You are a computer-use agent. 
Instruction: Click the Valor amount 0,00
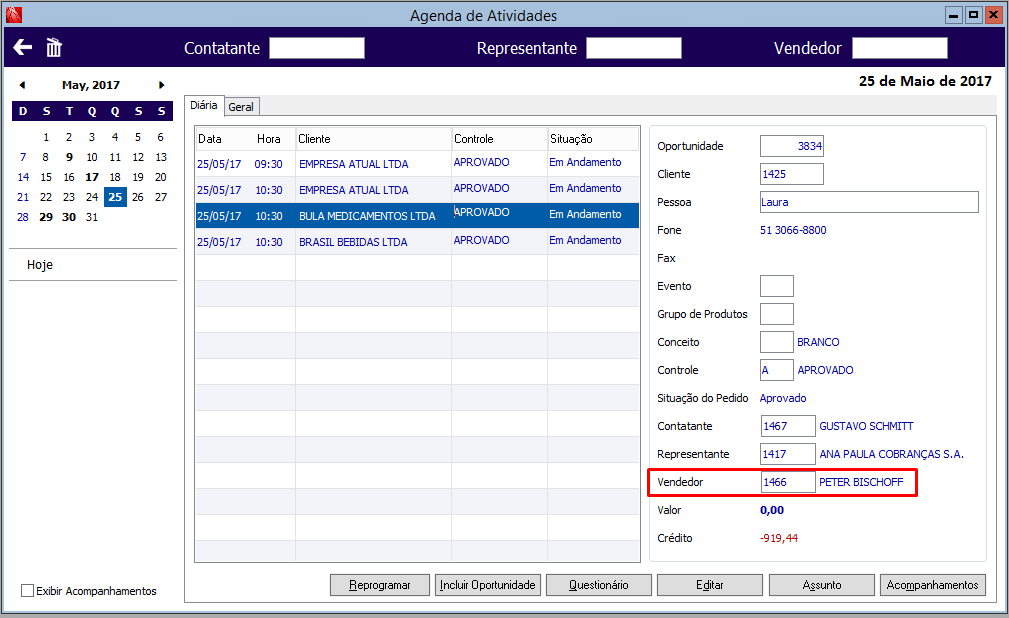772,510
